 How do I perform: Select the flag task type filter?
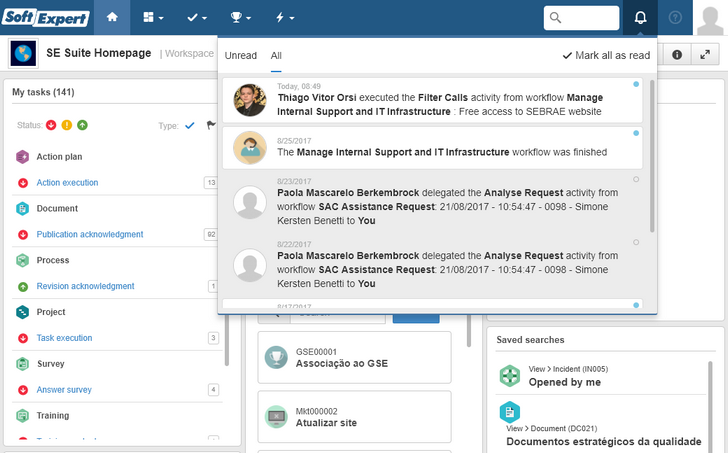point(211,125)
